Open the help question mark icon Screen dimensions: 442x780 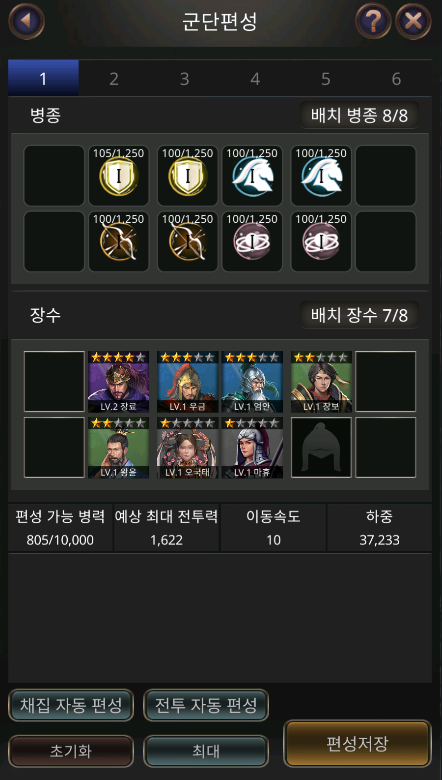coord(373,21)
